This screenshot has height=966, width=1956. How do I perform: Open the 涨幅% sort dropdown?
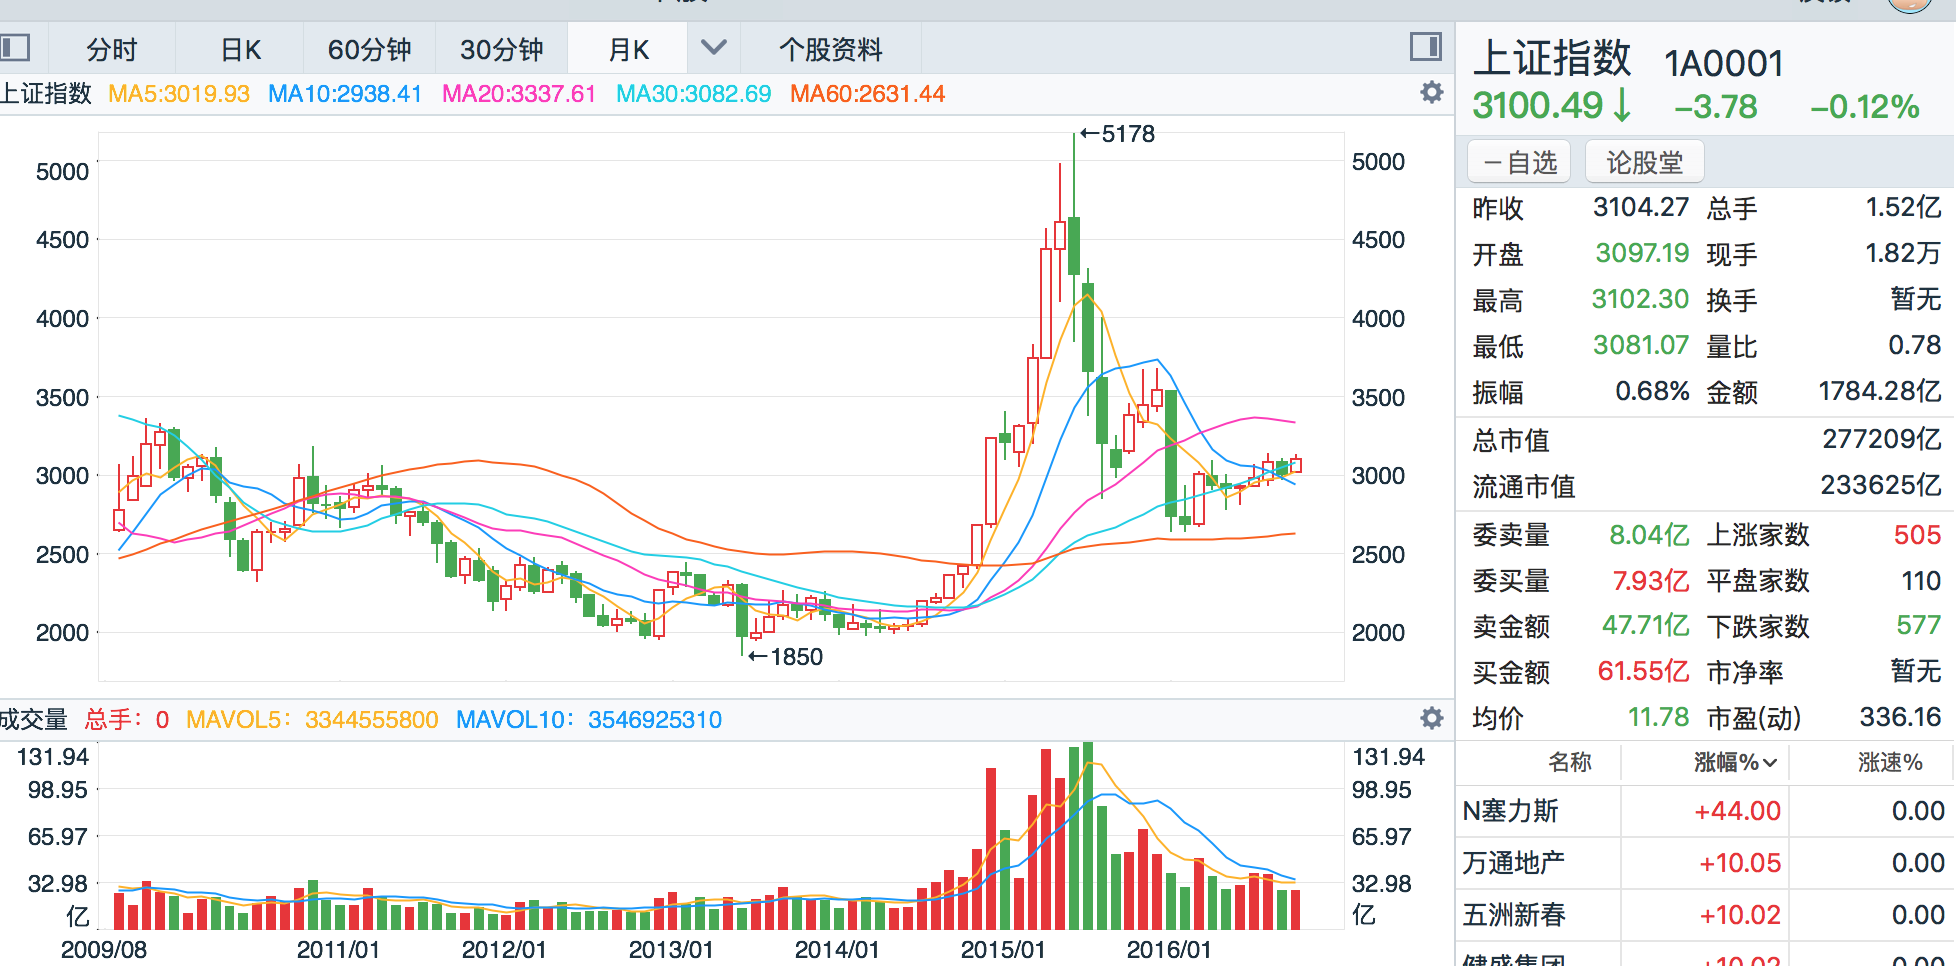click(1735, 762)
